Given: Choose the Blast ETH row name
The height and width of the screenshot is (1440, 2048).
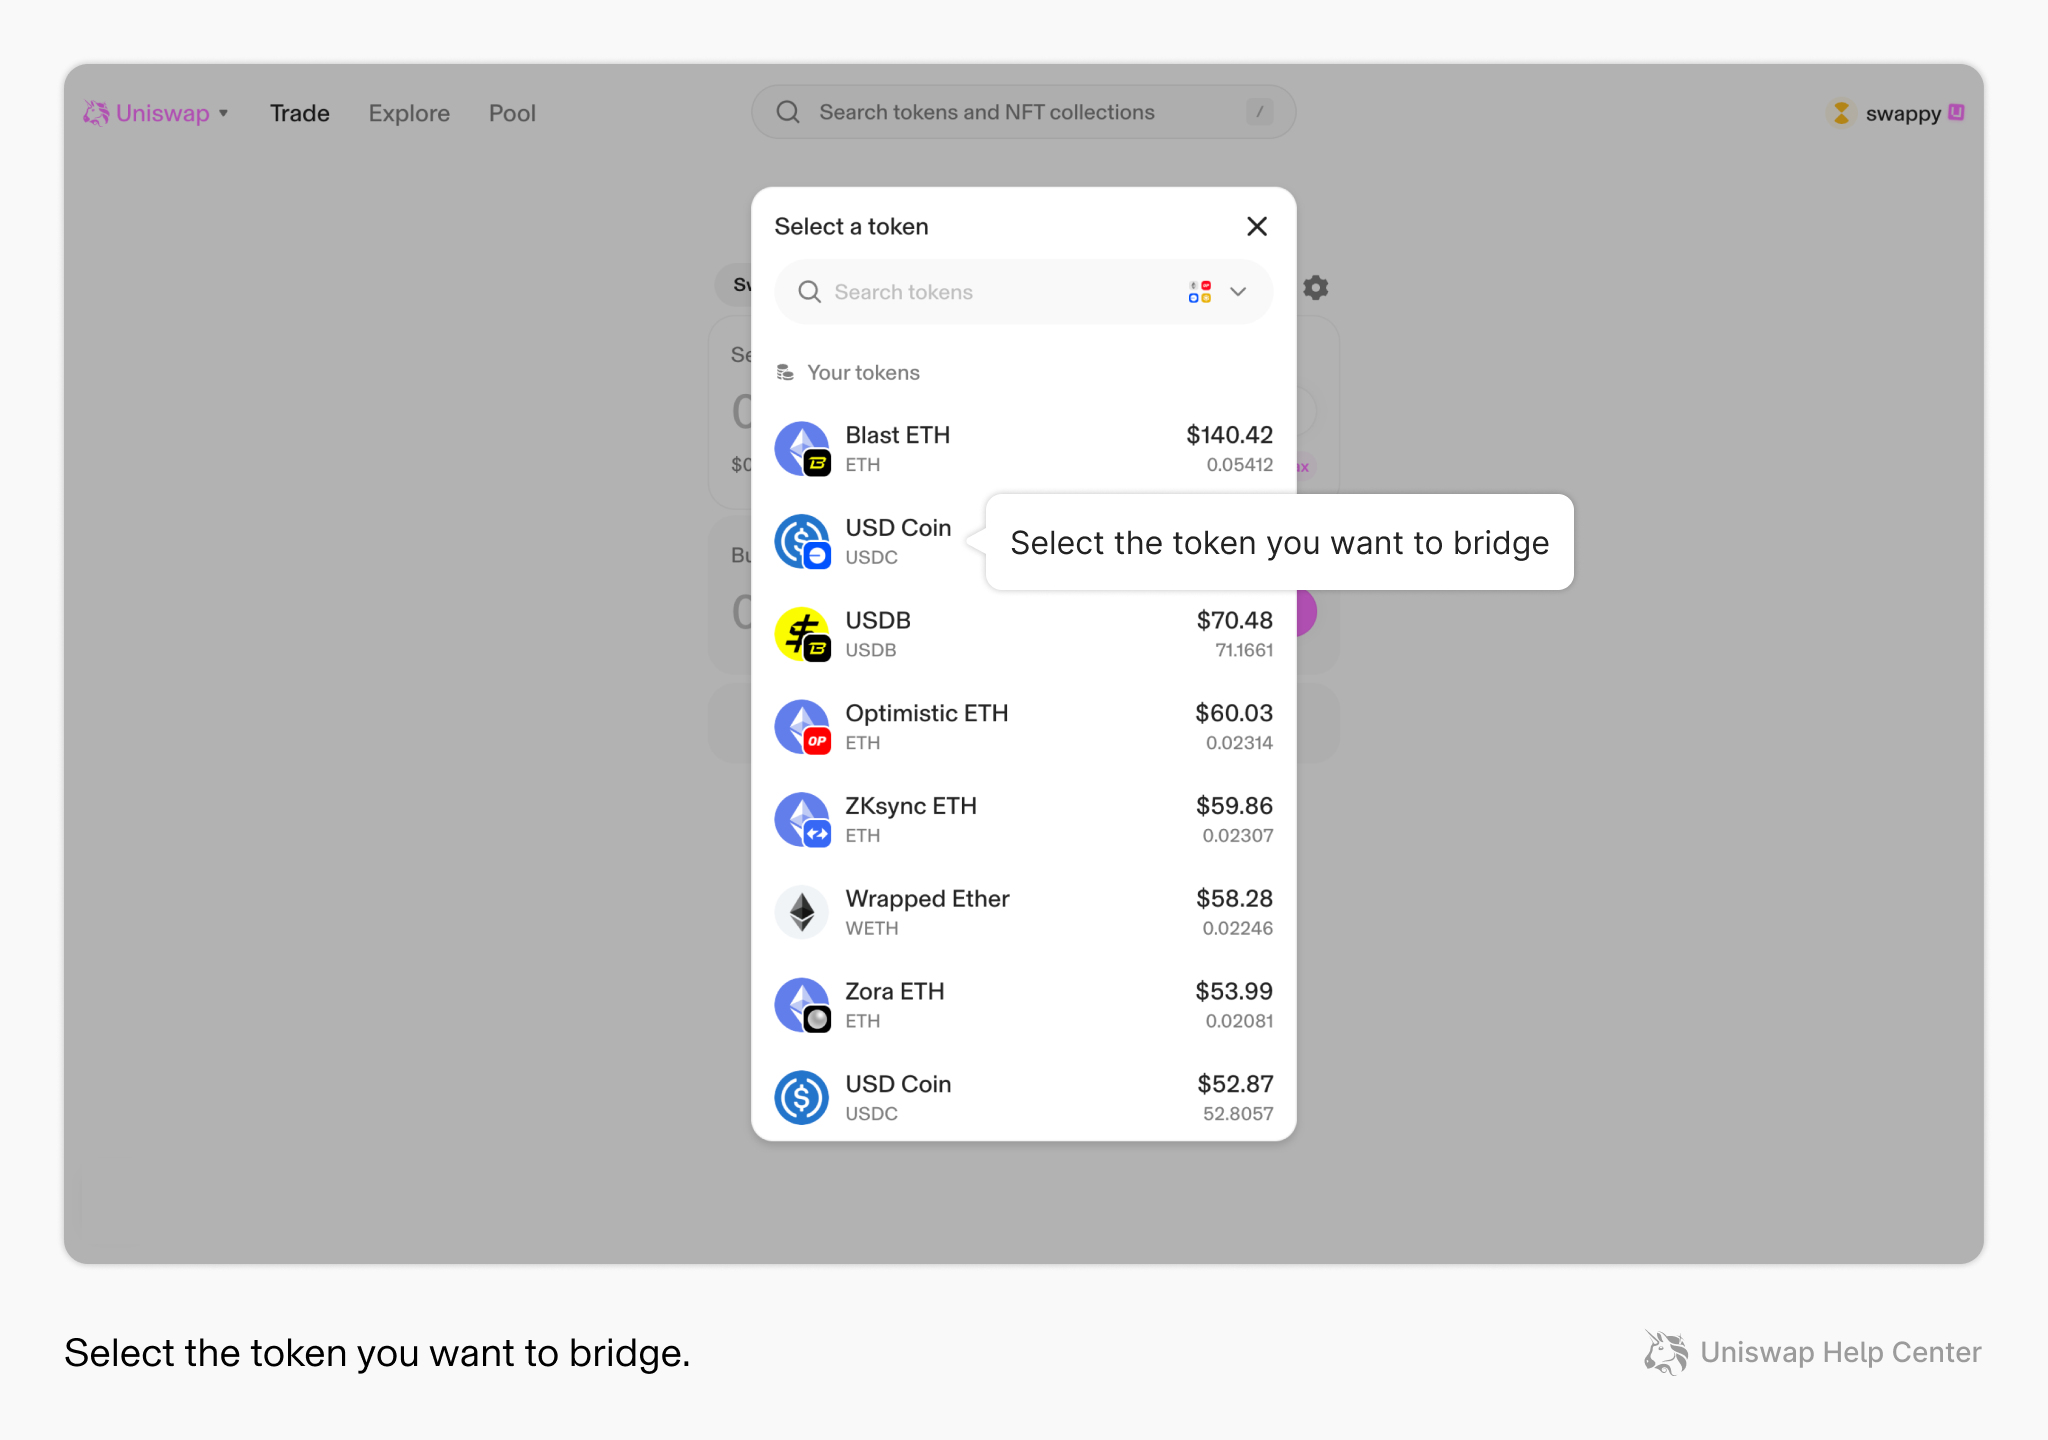Looking at the screenshot, I should pyautogui.click(x=897, y=435).
